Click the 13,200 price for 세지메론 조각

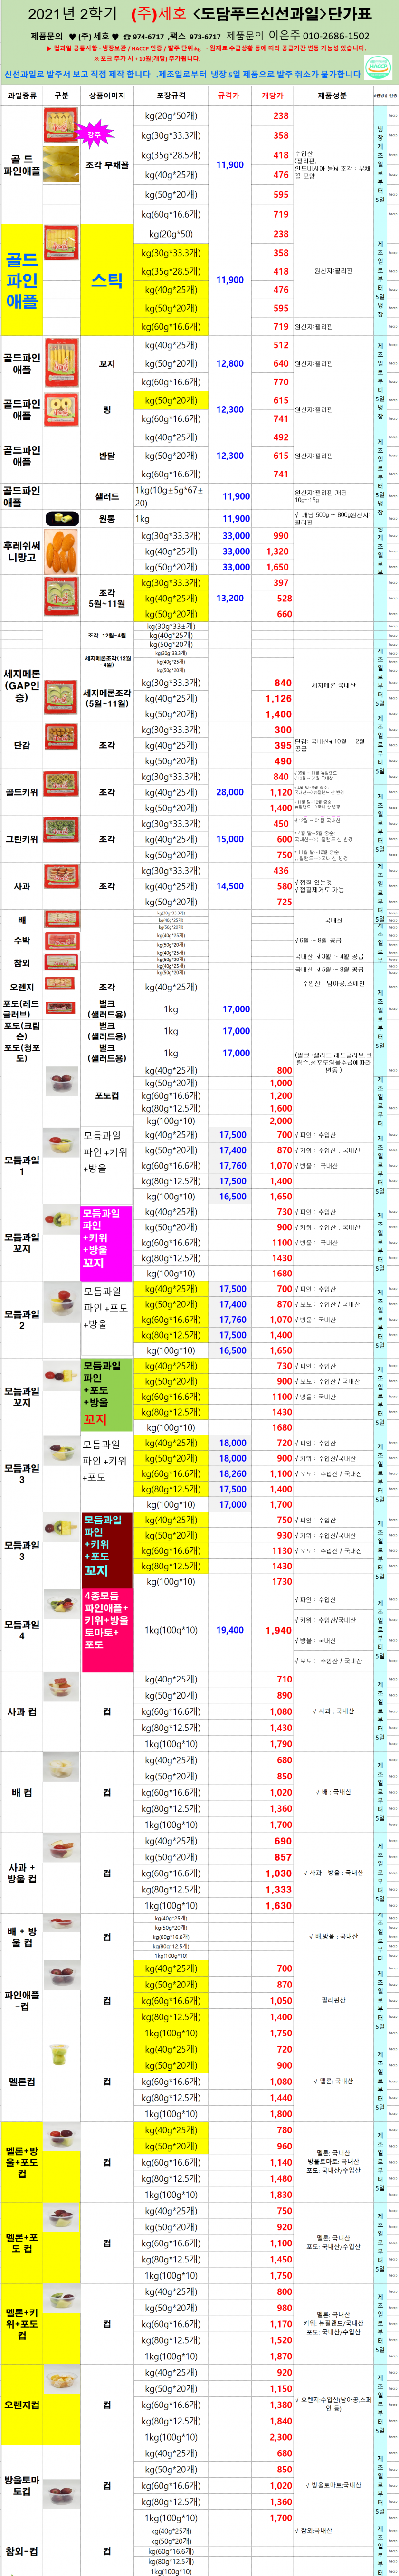[231, 598]
